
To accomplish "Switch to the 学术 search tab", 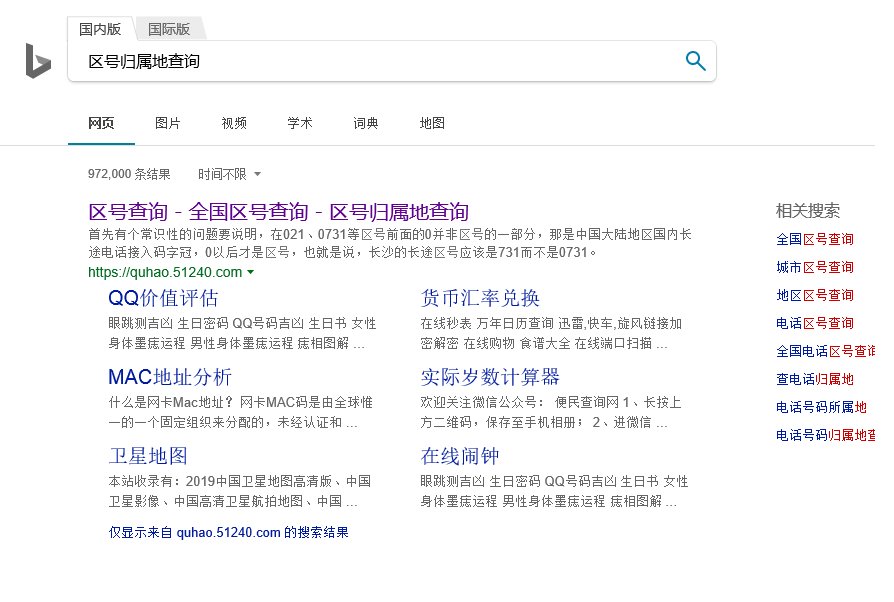I will 299,123.
